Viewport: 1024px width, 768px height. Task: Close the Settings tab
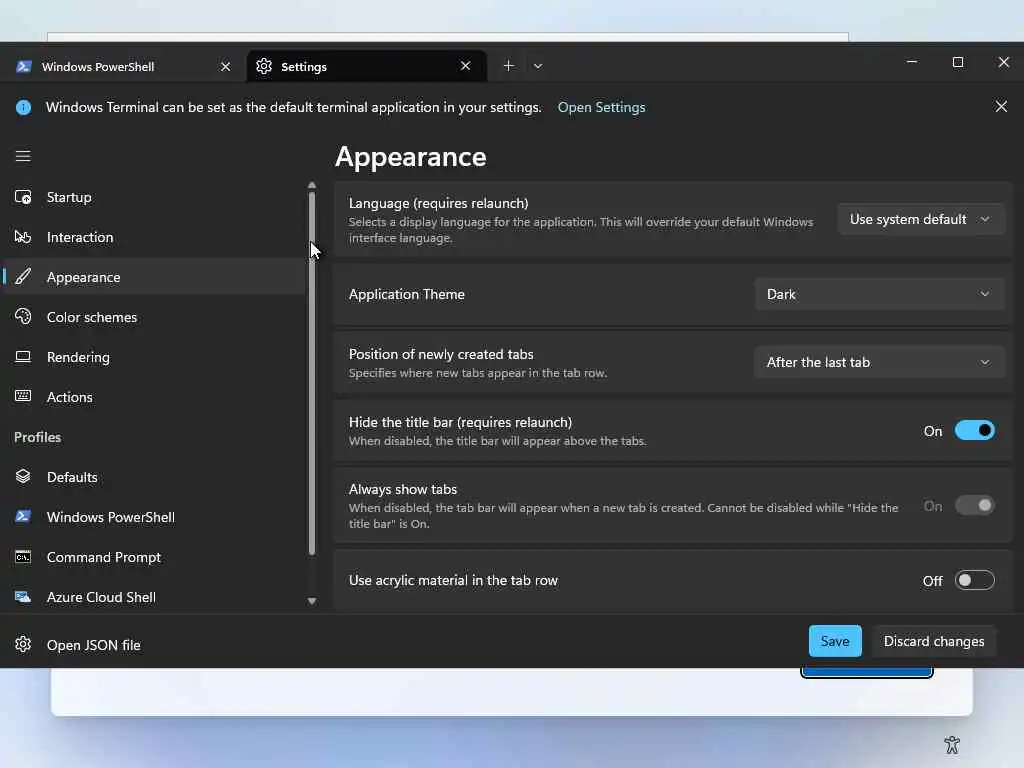coord(466,66)
